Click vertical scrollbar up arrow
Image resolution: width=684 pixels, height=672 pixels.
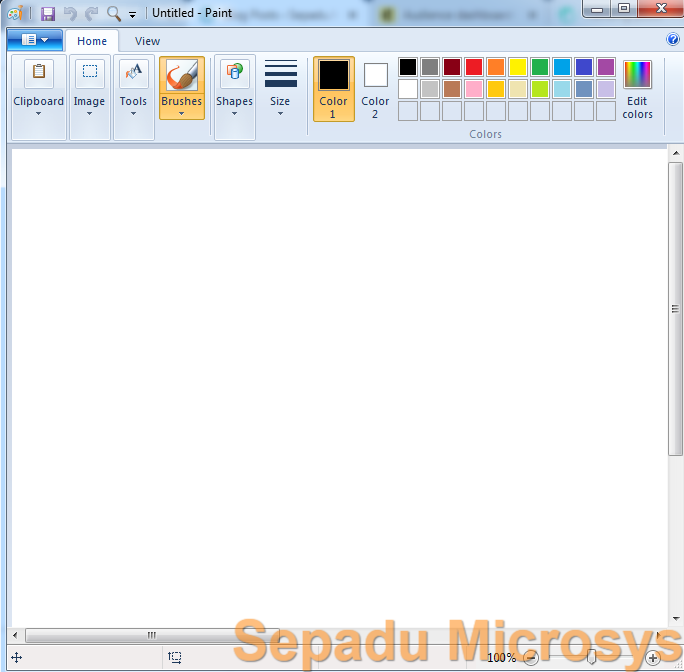pyautogui.click(x=676, y=153)
